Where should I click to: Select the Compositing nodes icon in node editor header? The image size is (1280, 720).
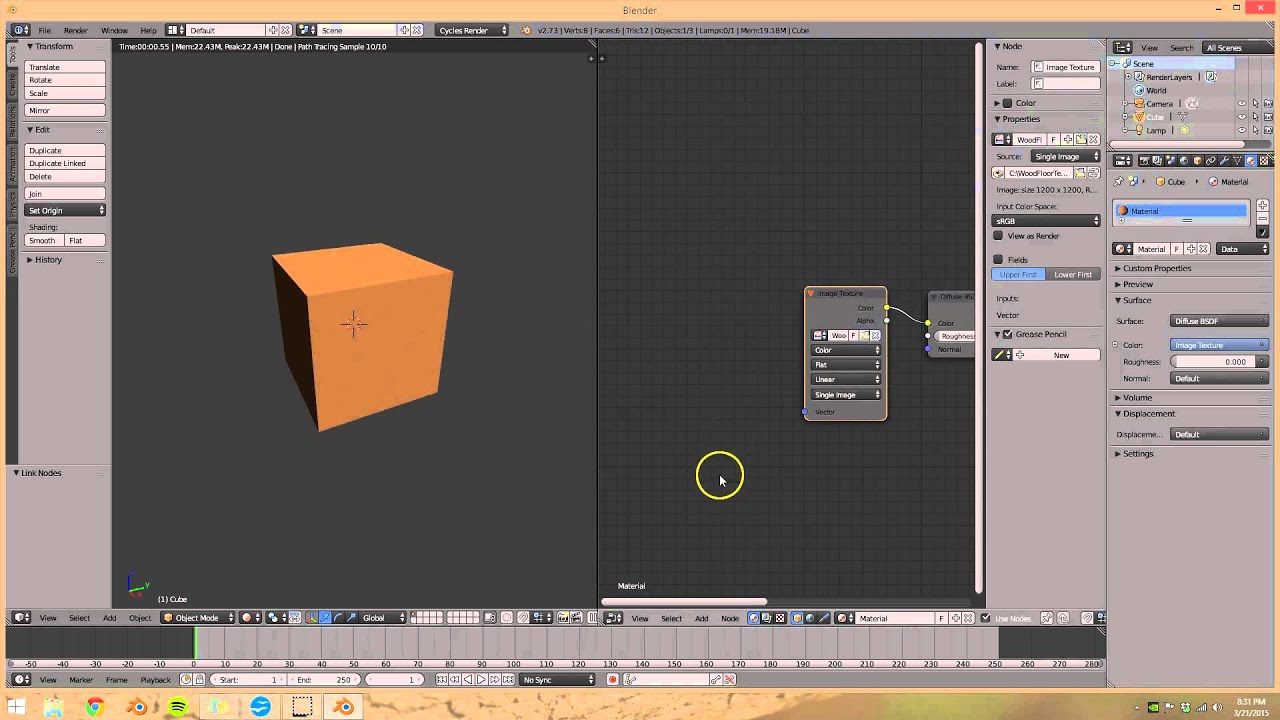(766, 618)
